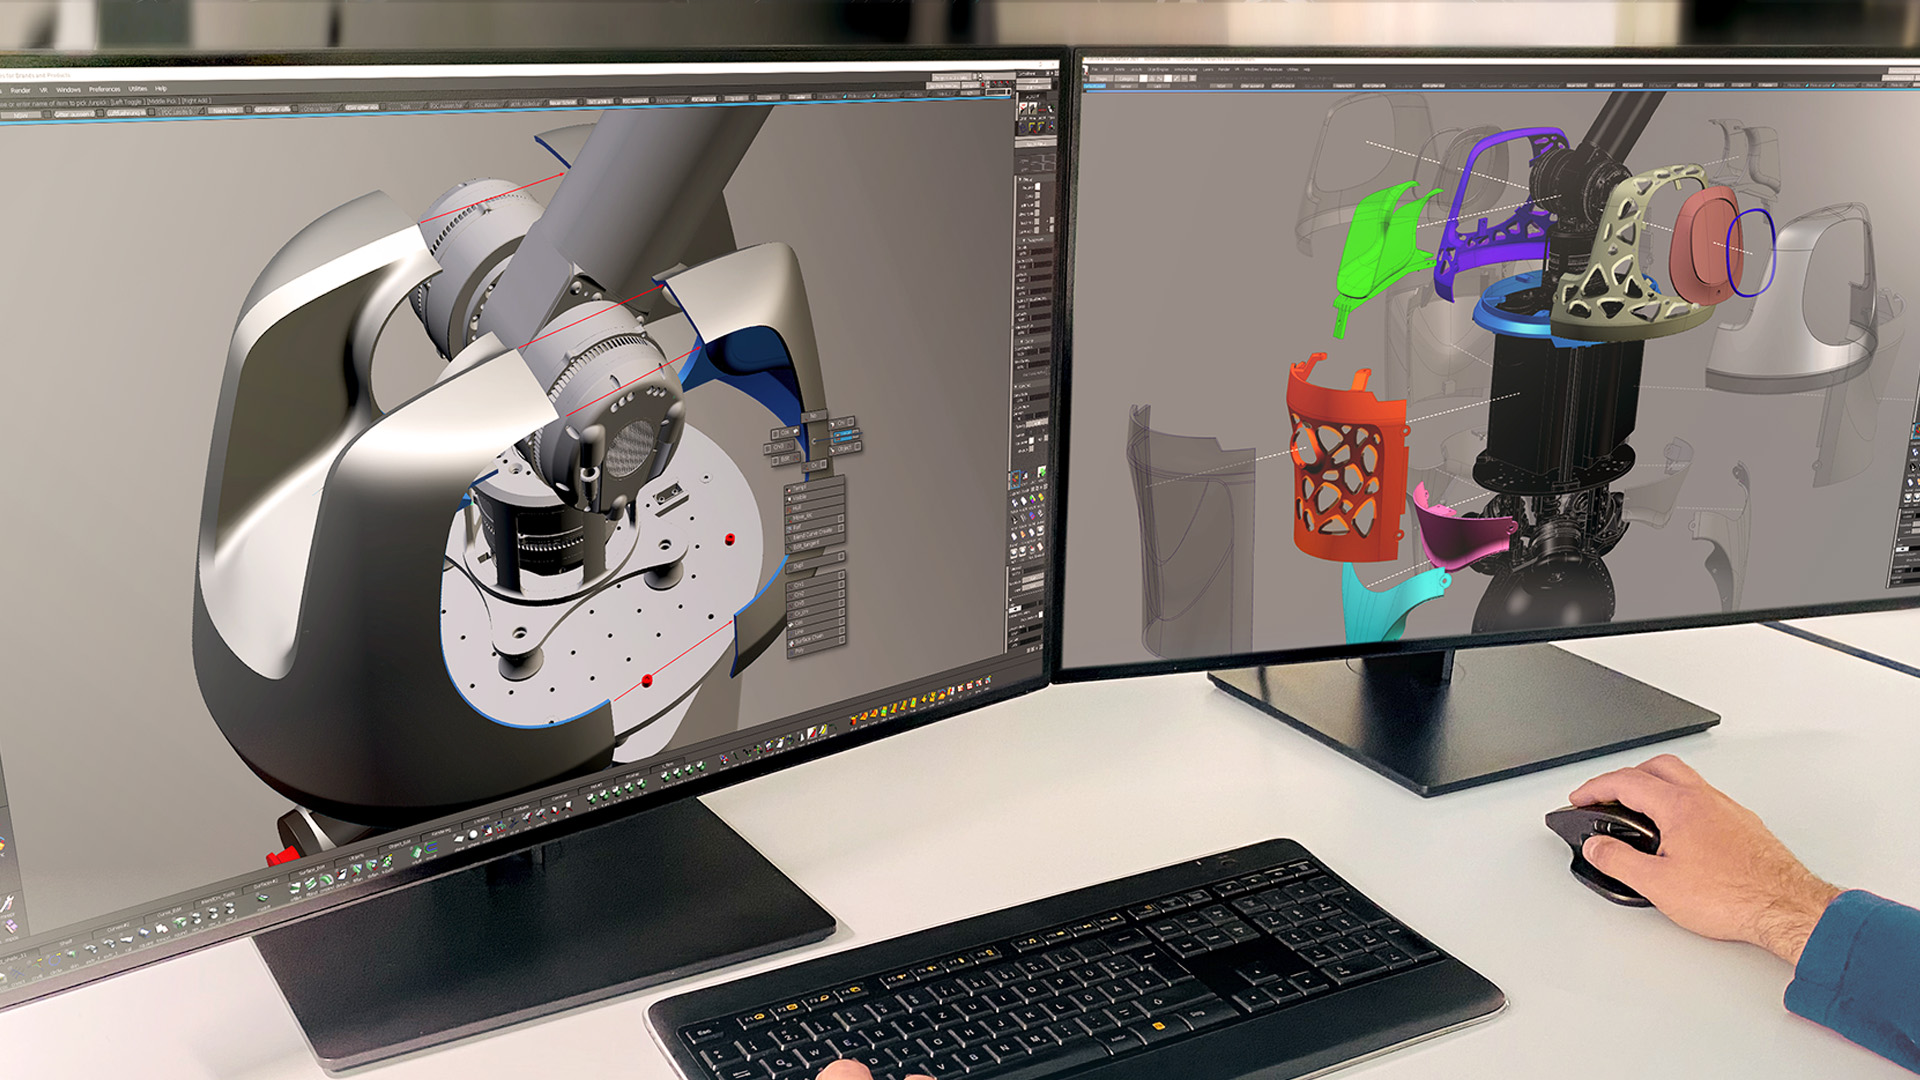Viewport: 1920px width, 1080px height.
Task: Select the Name NUS layer tab
Action: pyautogui.click(x=226, y=110)
